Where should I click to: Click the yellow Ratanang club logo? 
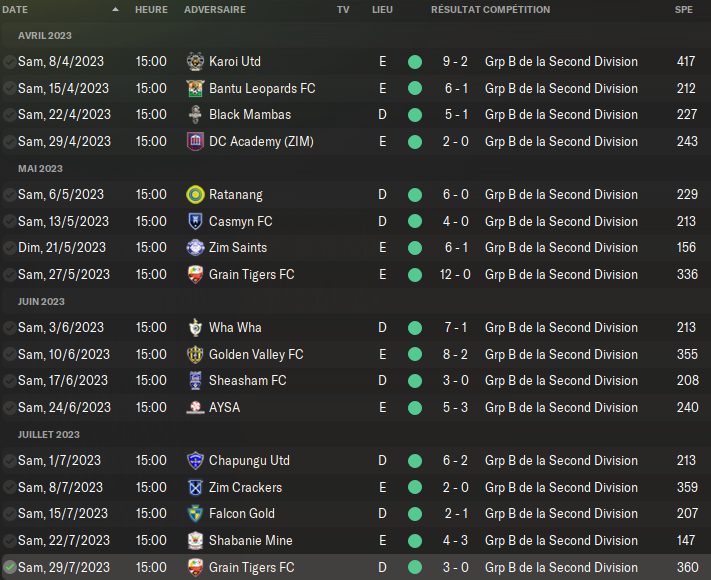coord(195,195)
